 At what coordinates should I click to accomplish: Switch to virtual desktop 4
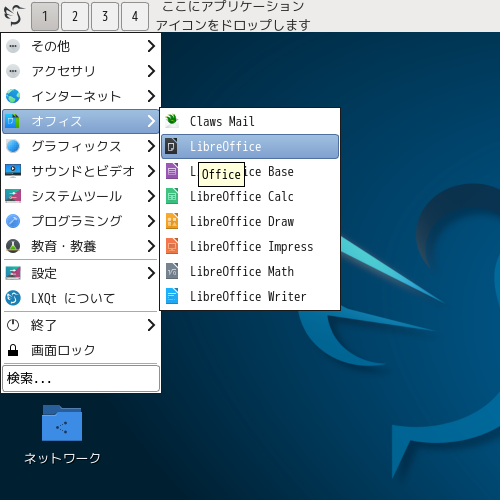pyautogui.click(x=135, y=16)
